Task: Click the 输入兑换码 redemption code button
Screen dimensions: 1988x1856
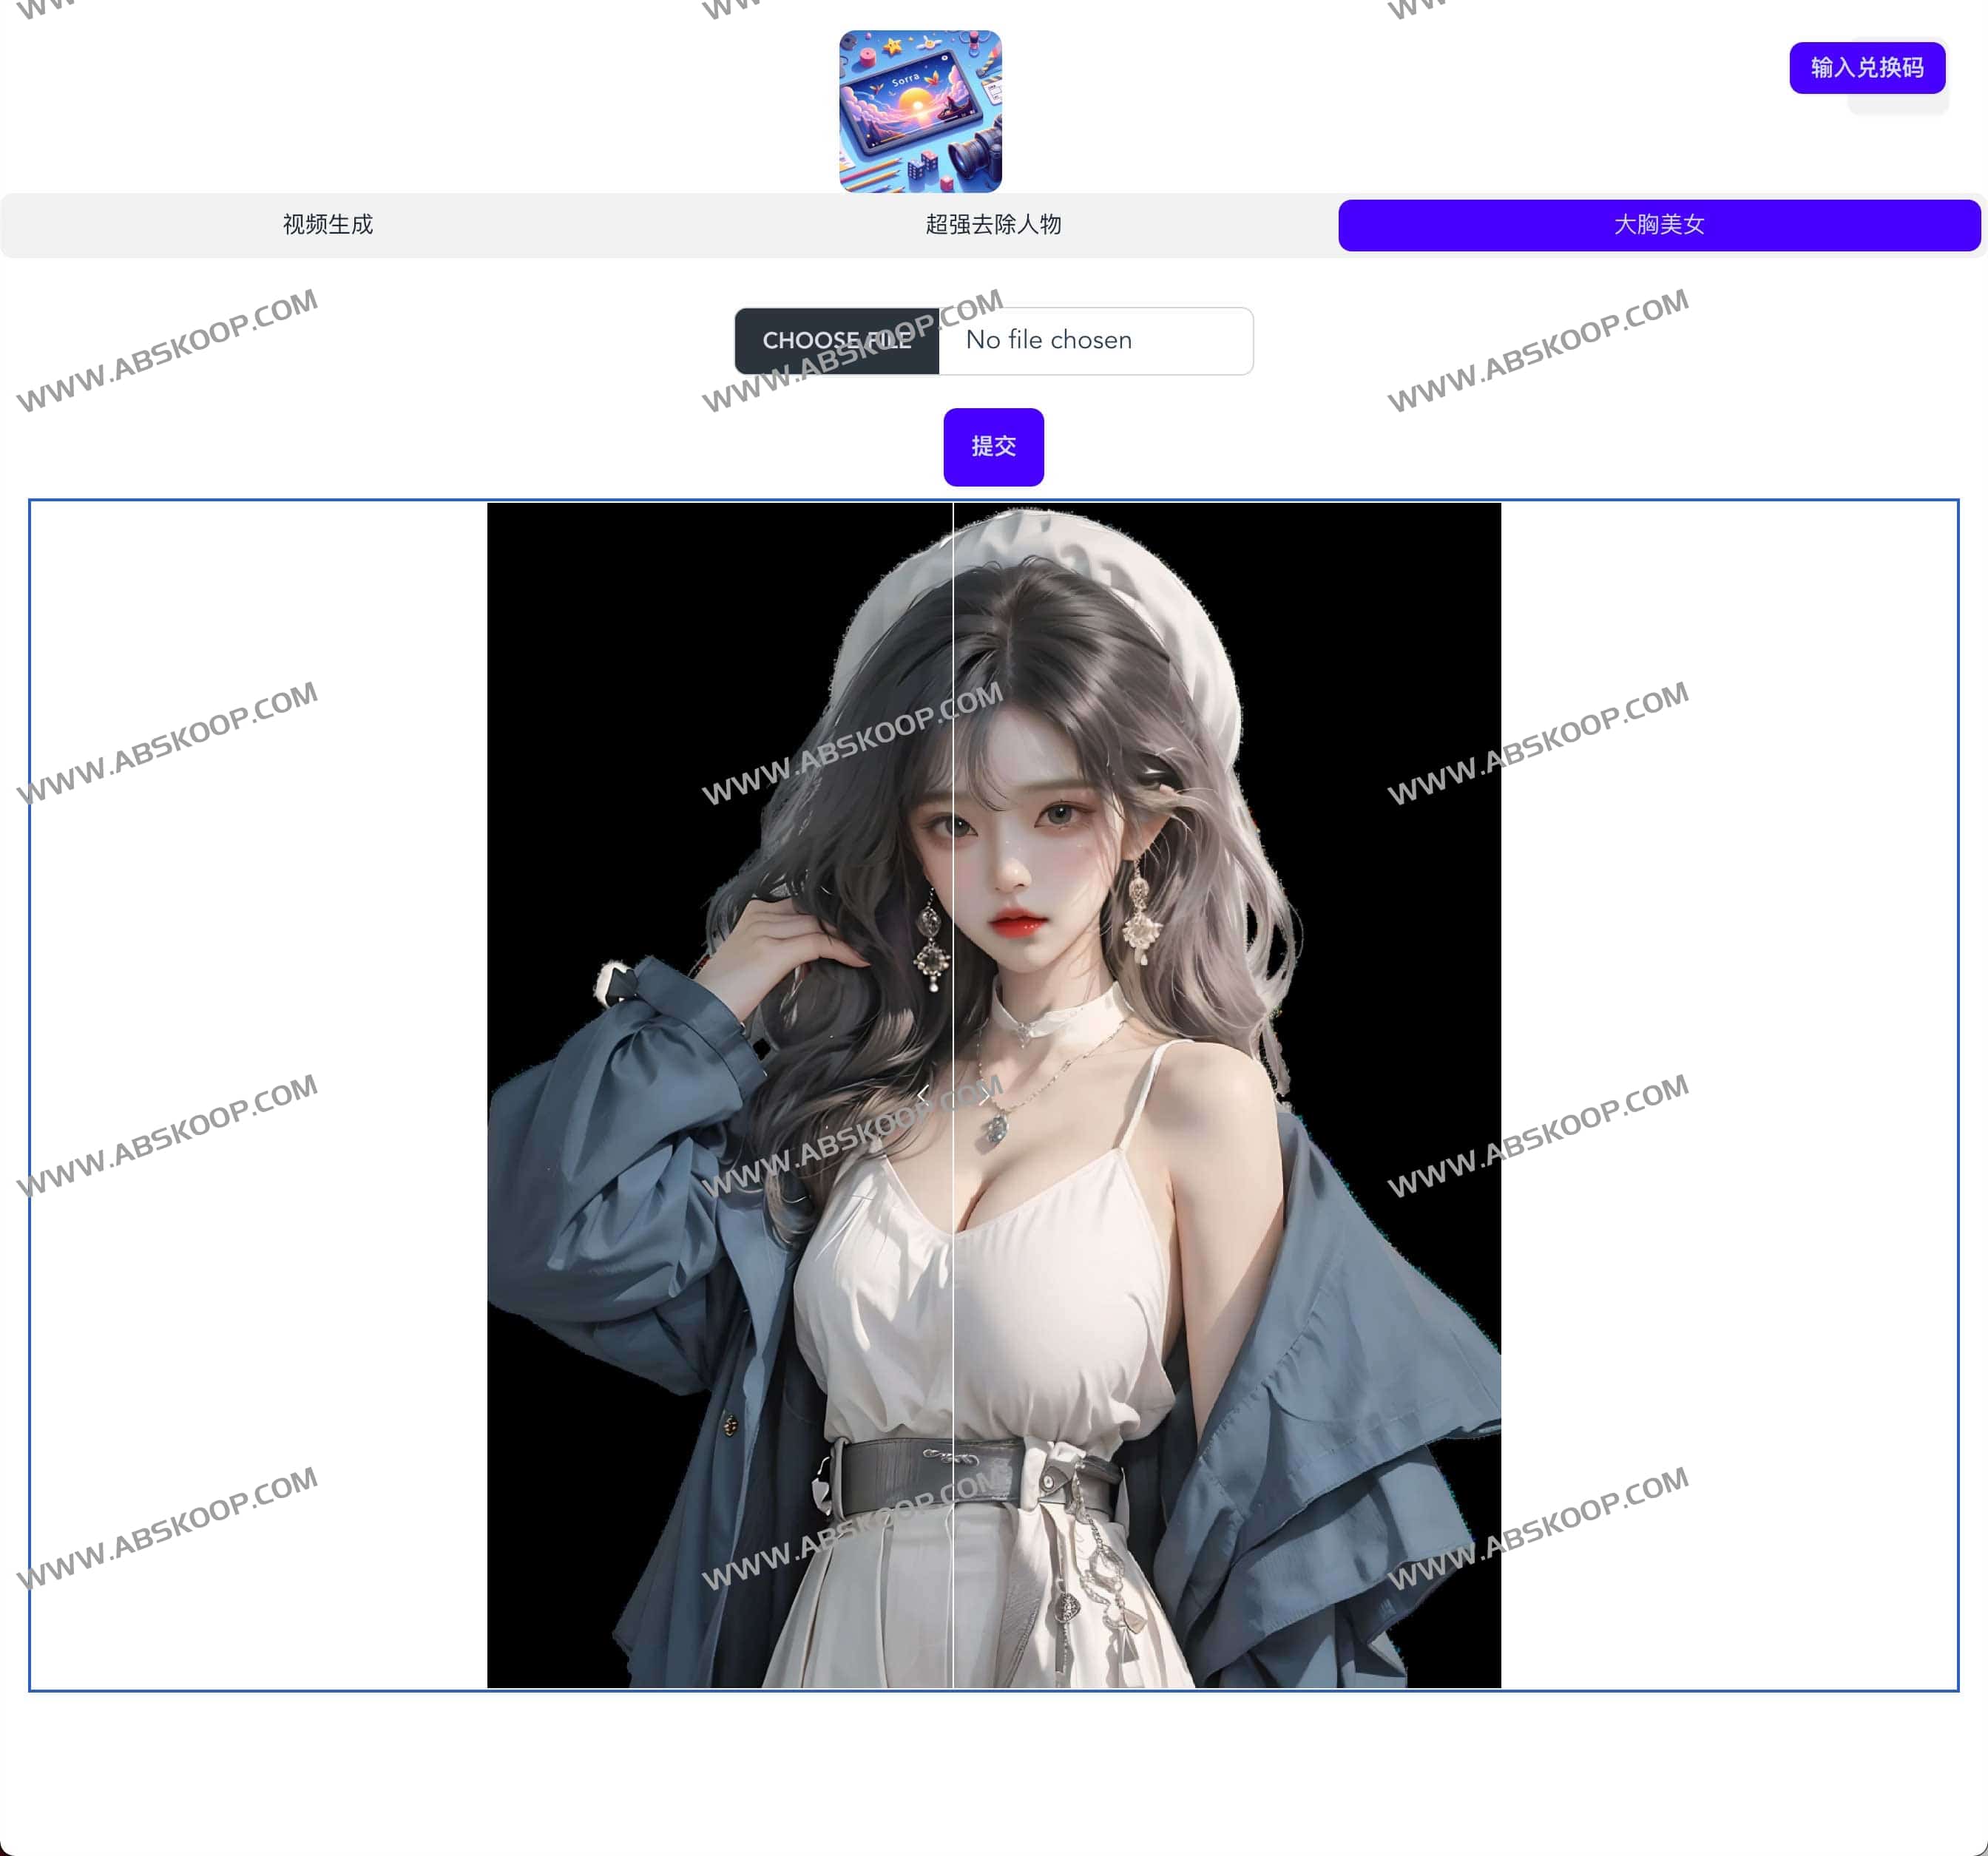Action: point(1868,69)
